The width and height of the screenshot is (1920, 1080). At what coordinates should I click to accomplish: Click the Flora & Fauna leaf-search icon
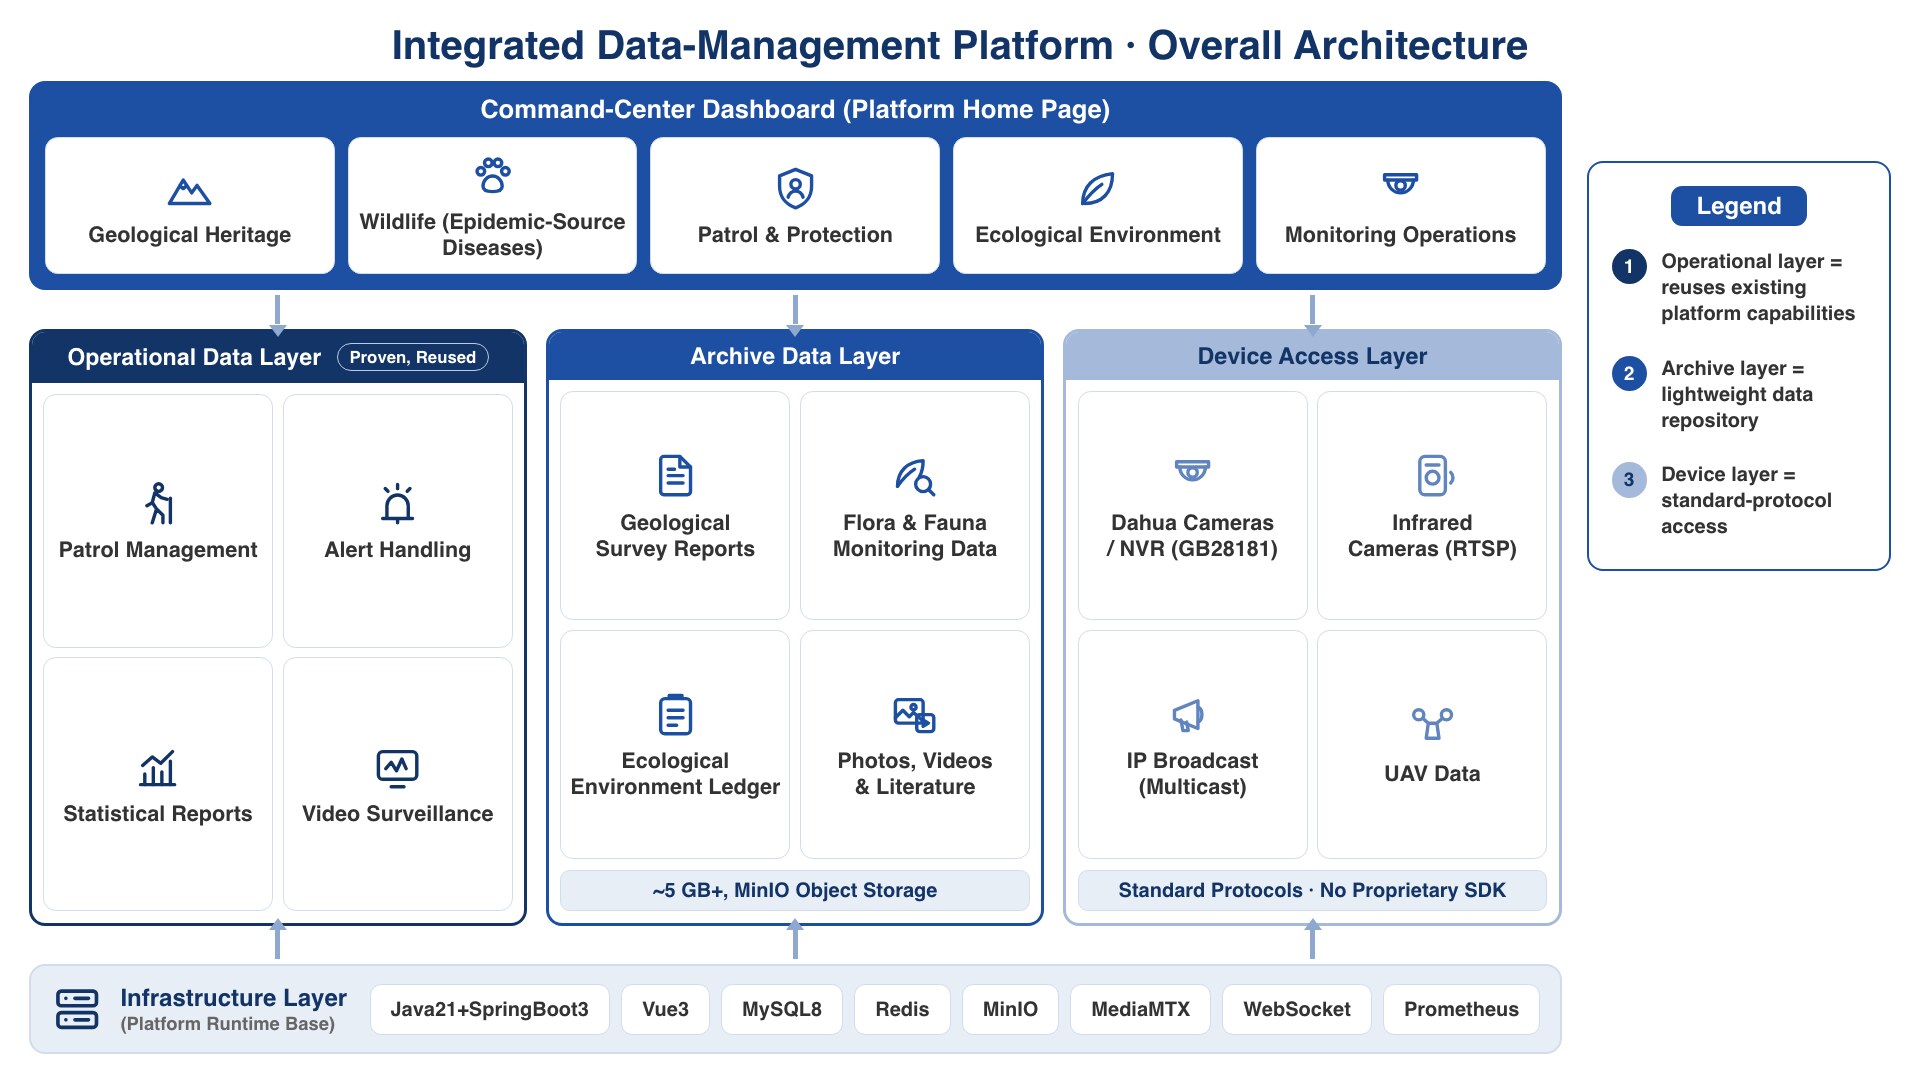915,477
